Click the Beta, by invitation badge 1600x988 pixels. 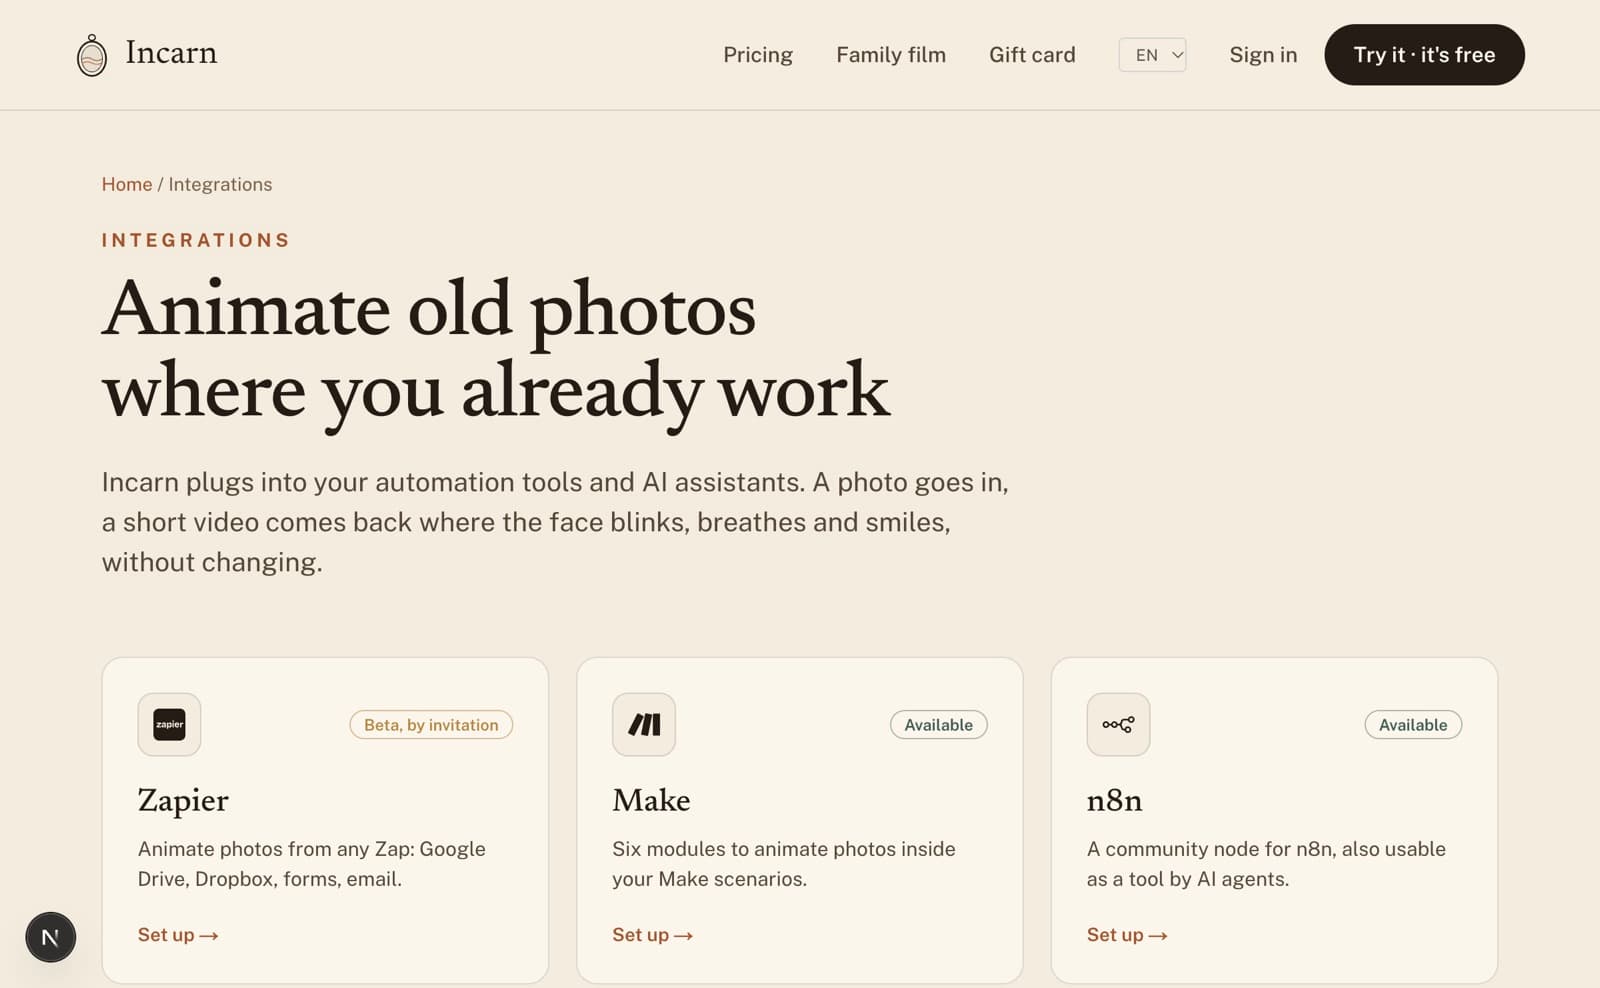(431, 725)
